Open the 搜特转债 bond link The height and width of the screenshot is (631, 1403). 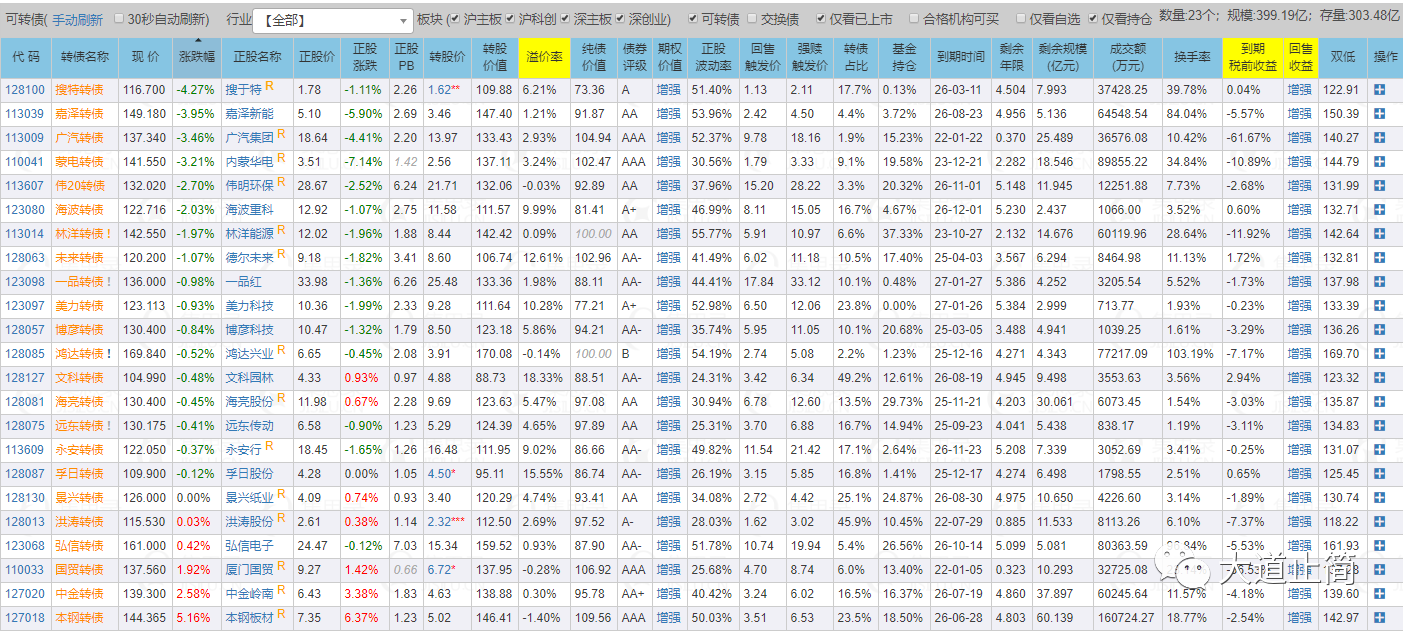[79, 90]
